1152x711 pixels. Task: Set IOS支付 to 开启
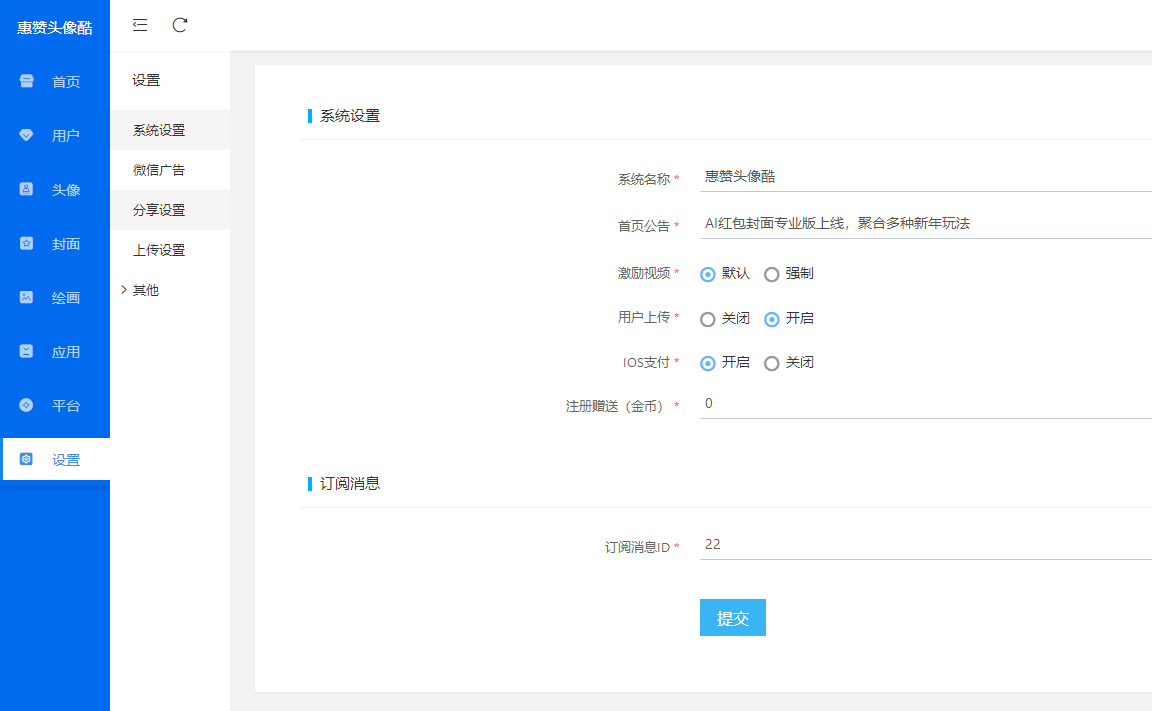[708, 364]
